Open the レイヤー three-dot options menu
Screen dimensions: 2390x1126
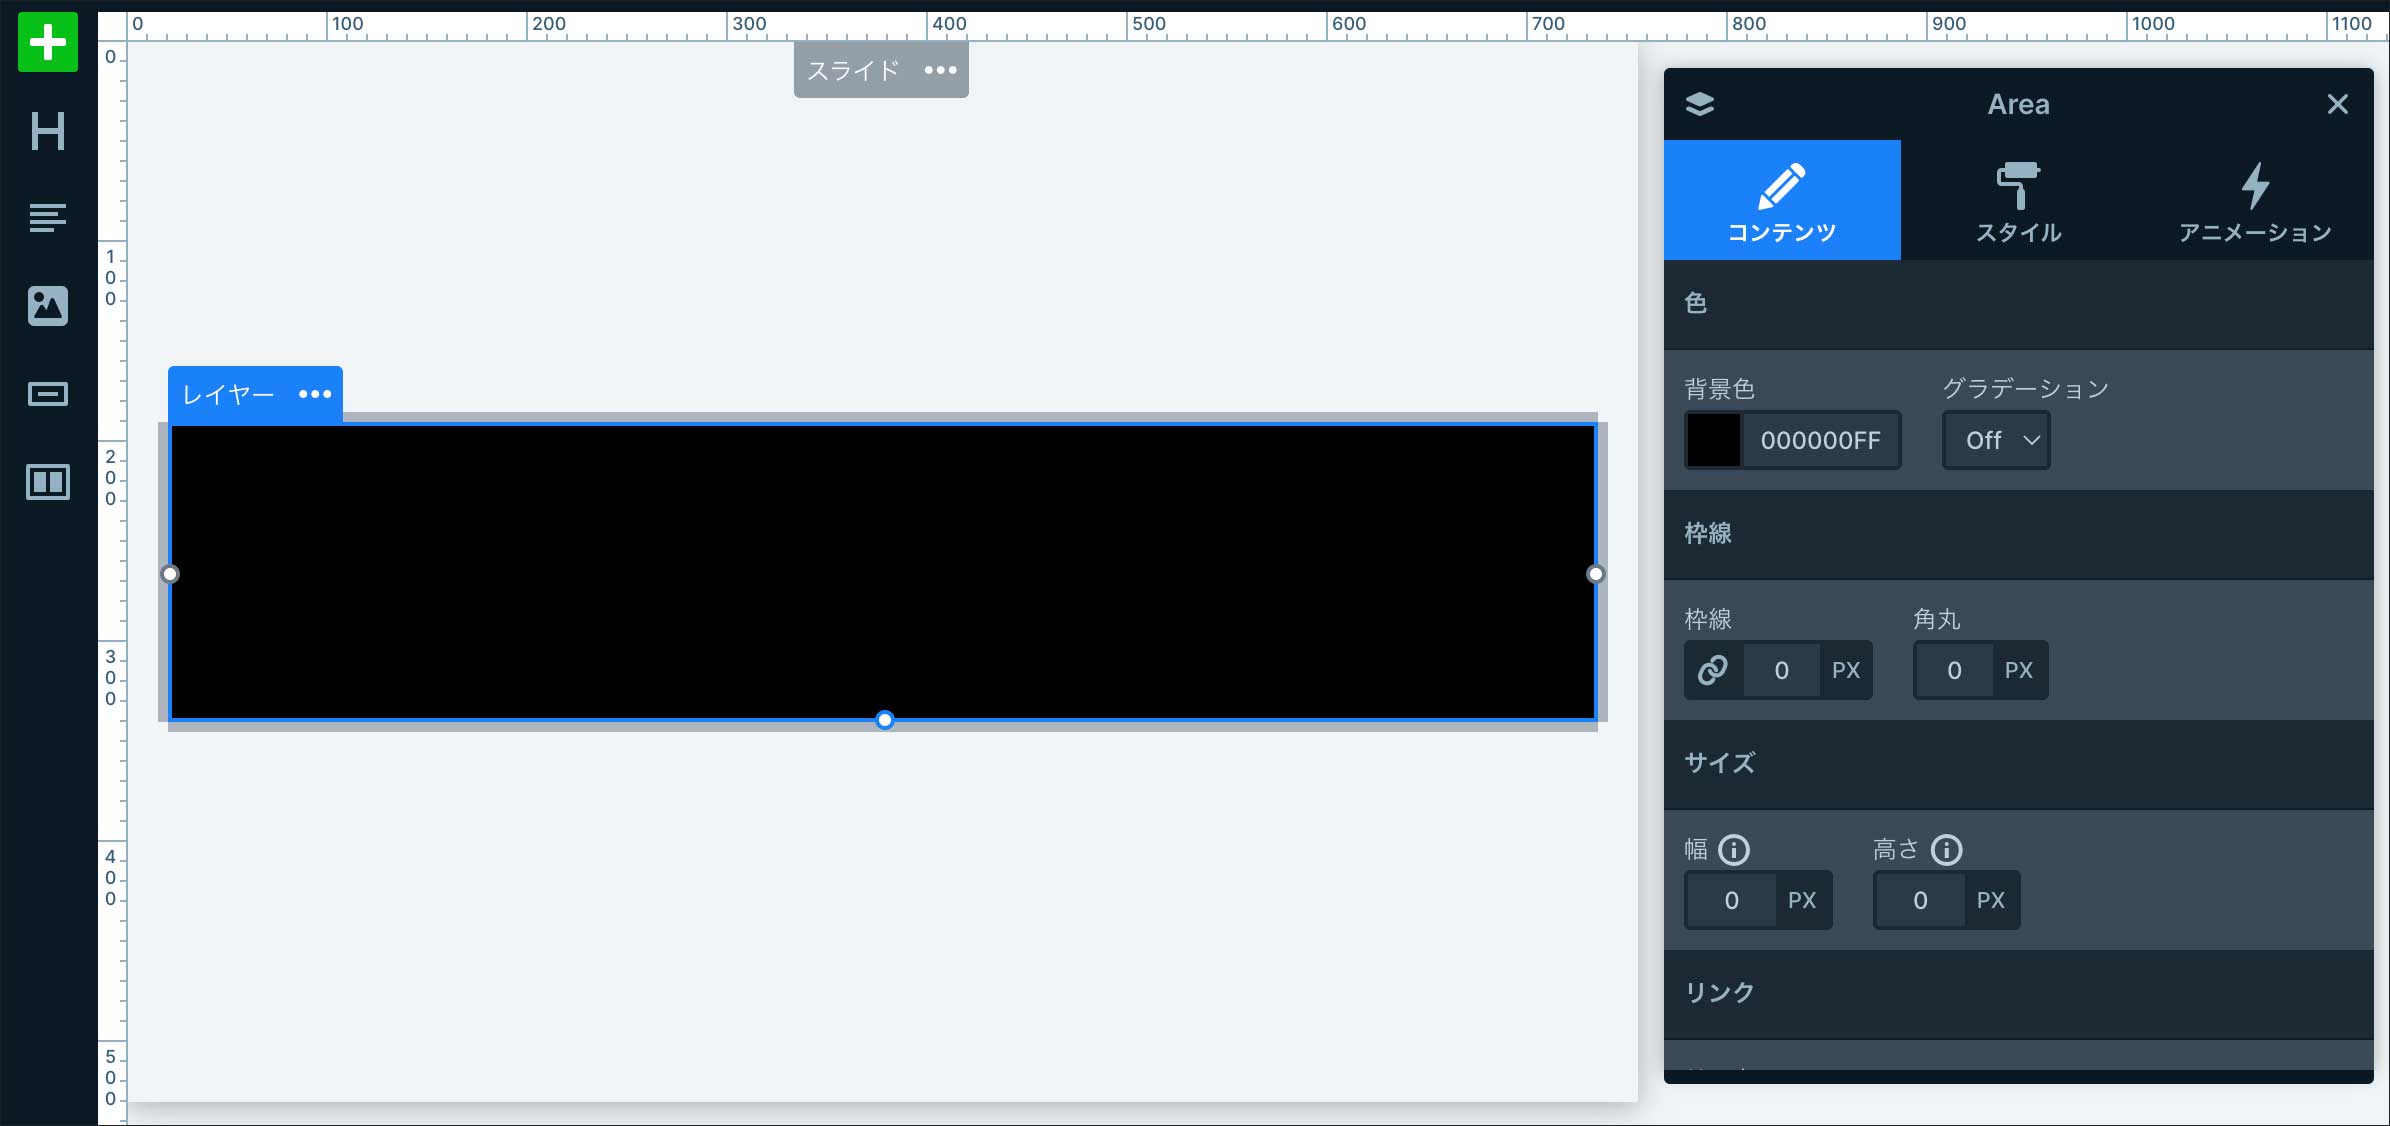315,394
